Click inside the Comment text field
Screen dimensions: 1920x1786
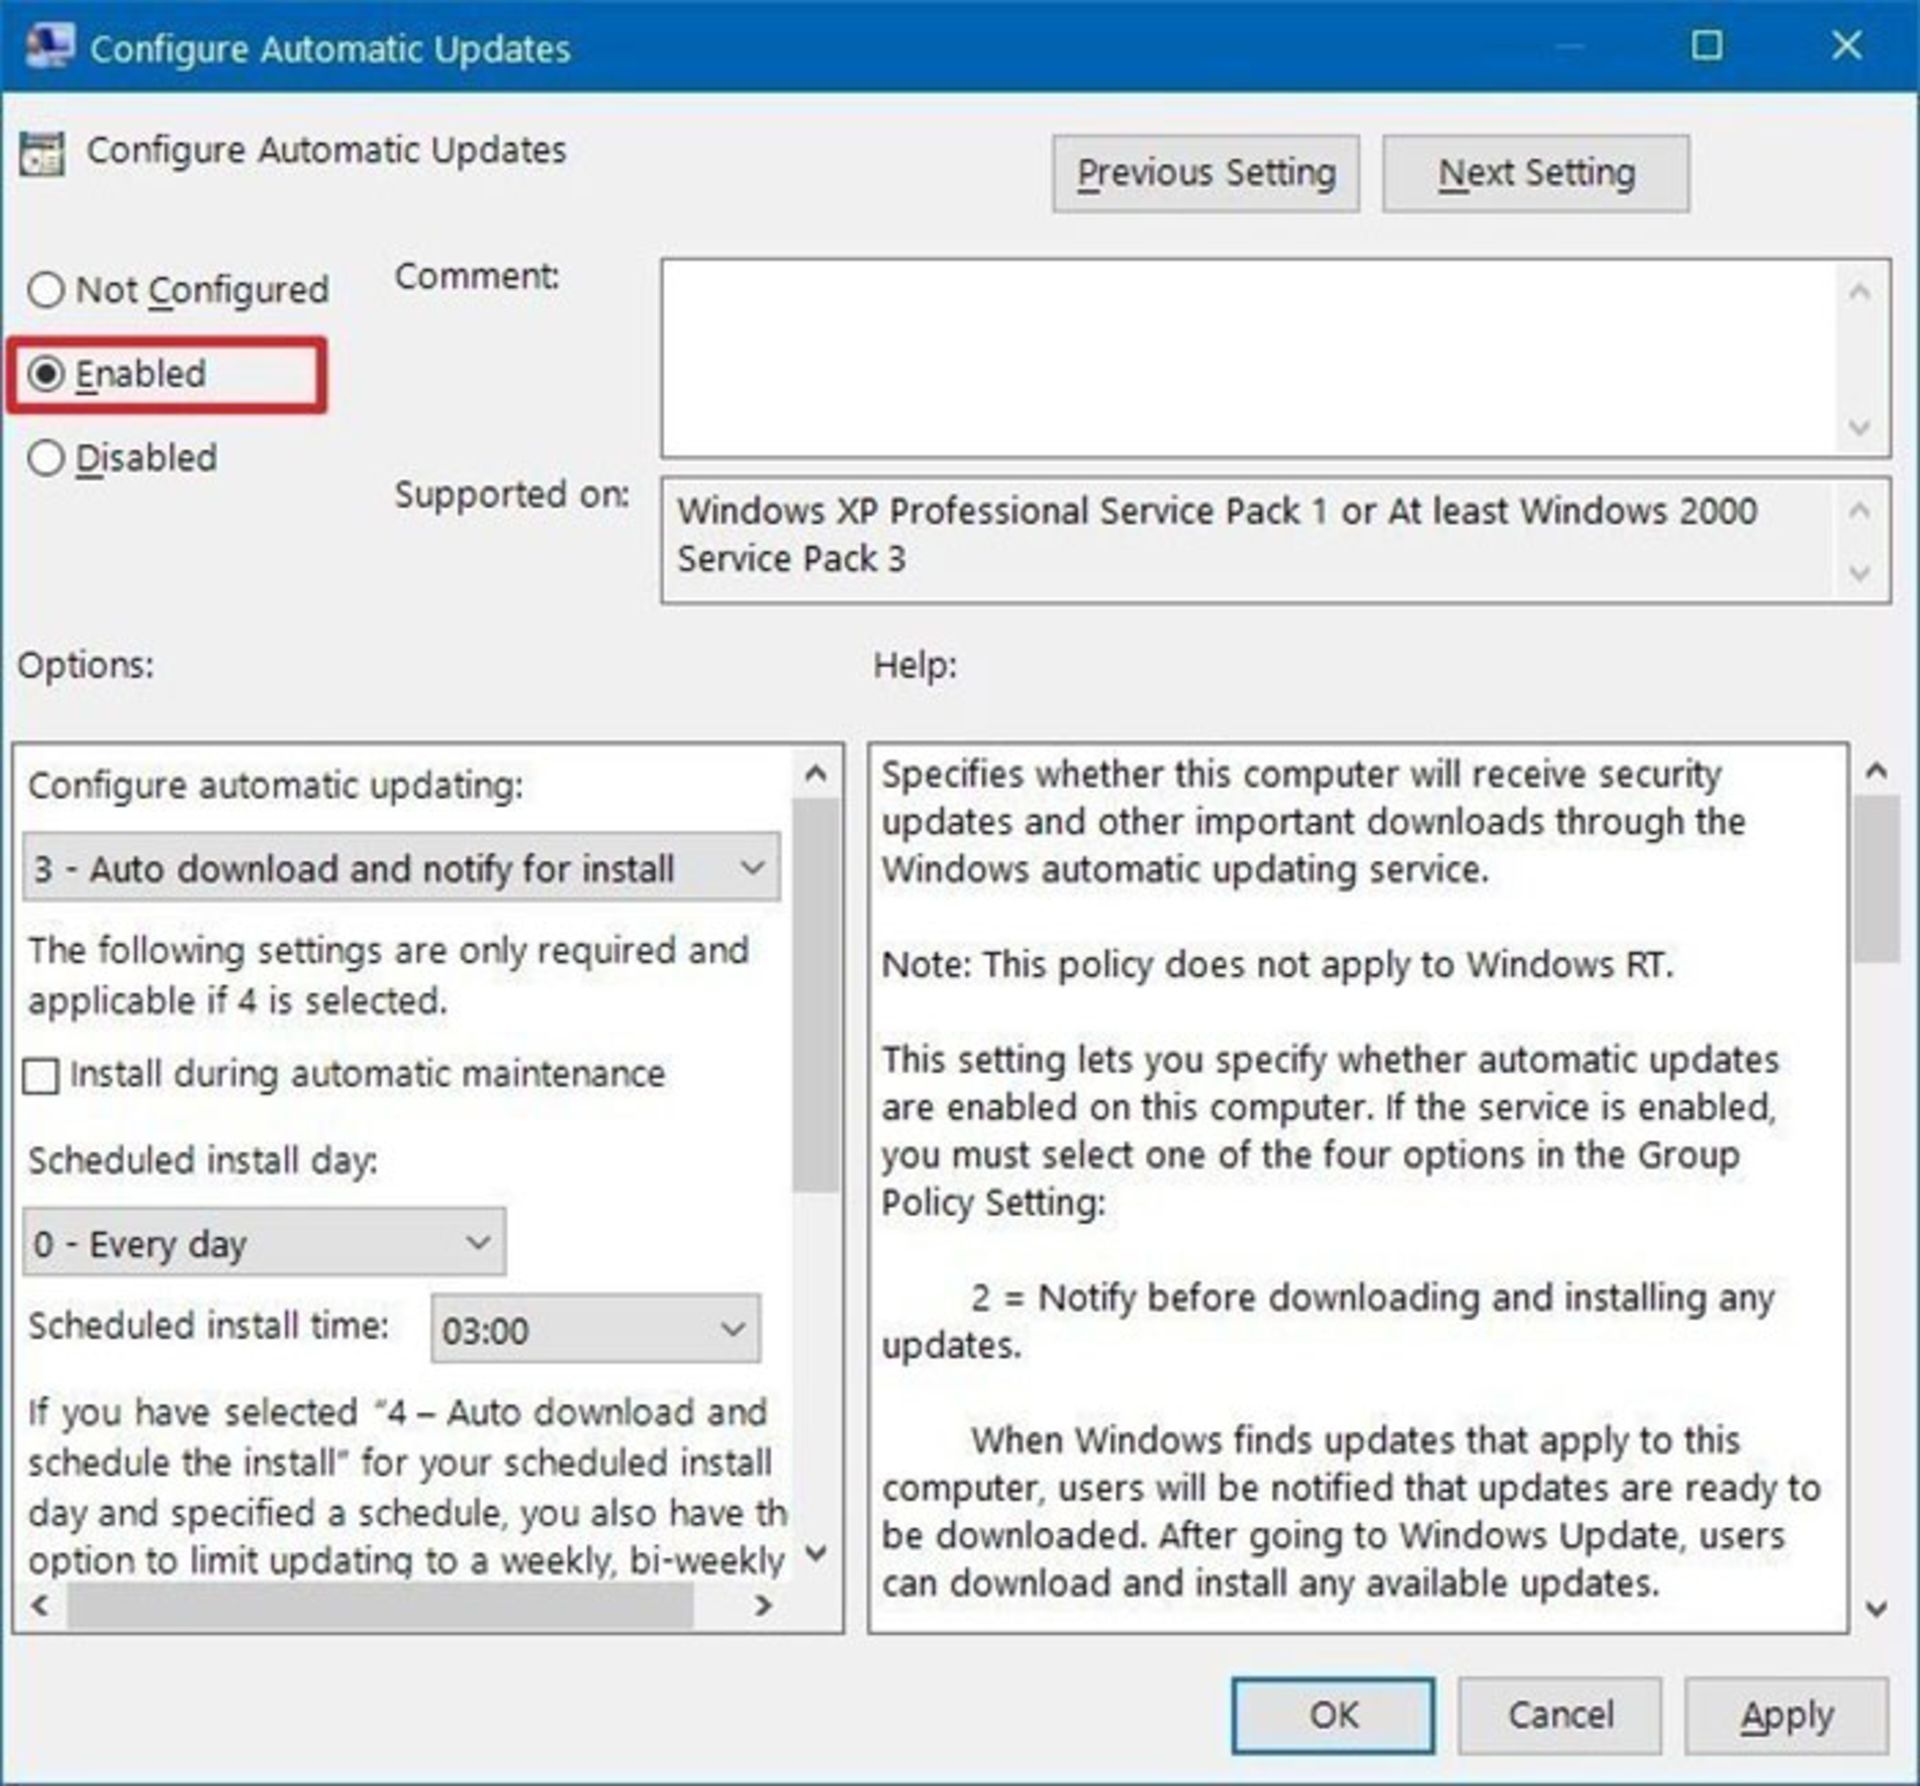[x=1250, y=357]
